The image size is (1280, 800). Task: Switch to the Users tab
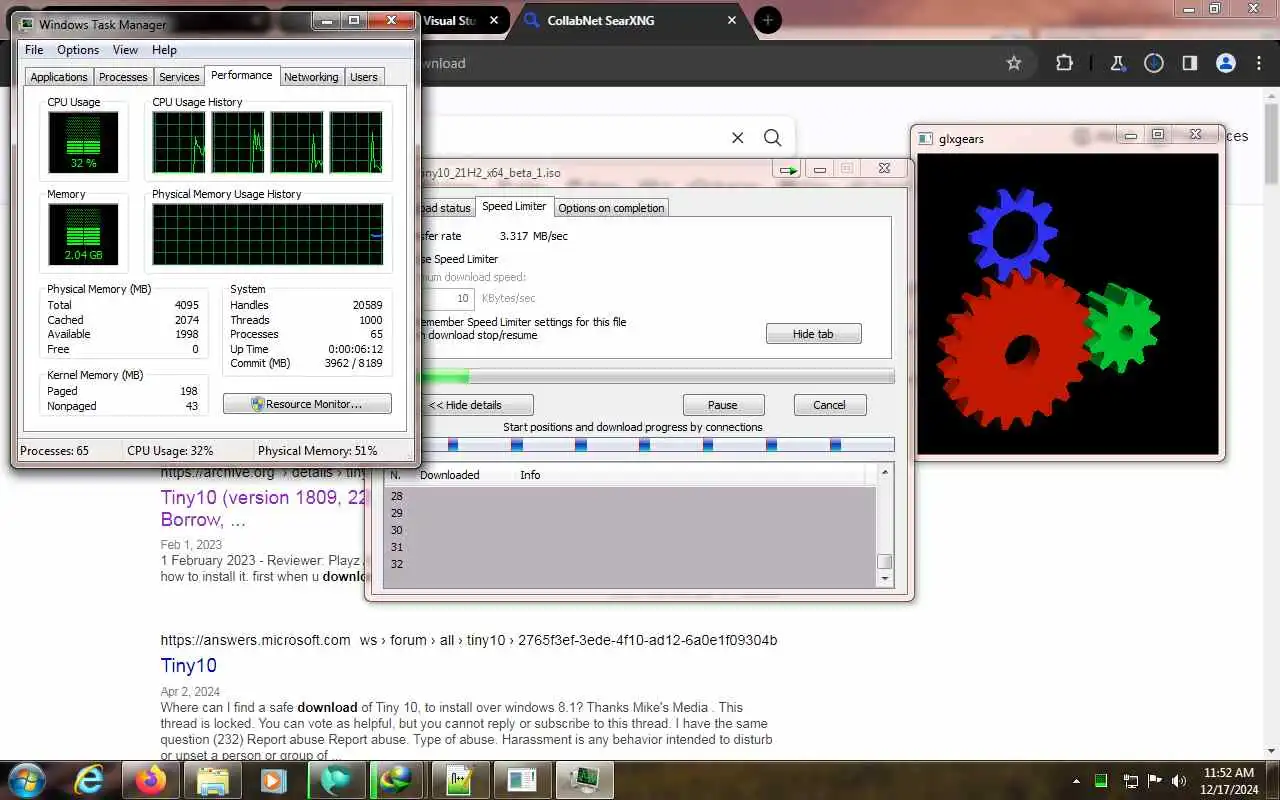tap(364, 77)
